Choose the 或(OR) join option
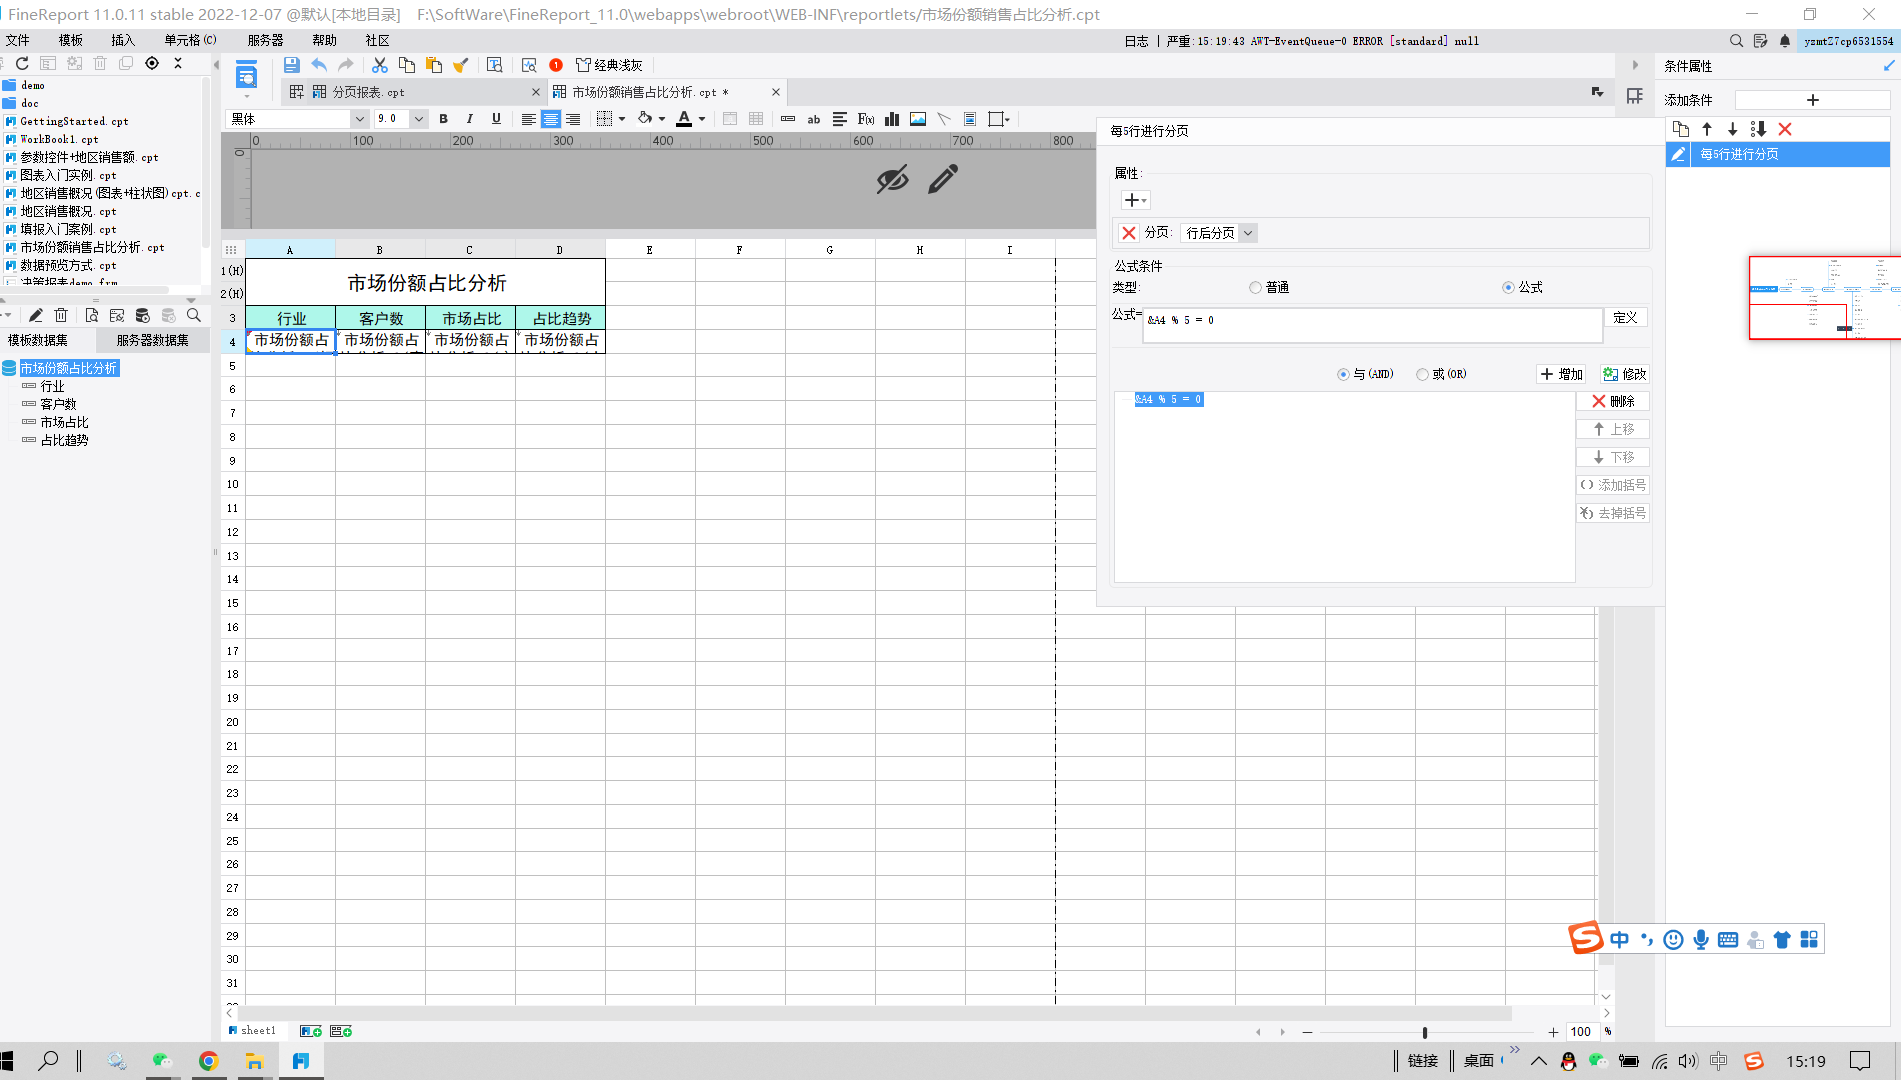 click(1422, 374)
